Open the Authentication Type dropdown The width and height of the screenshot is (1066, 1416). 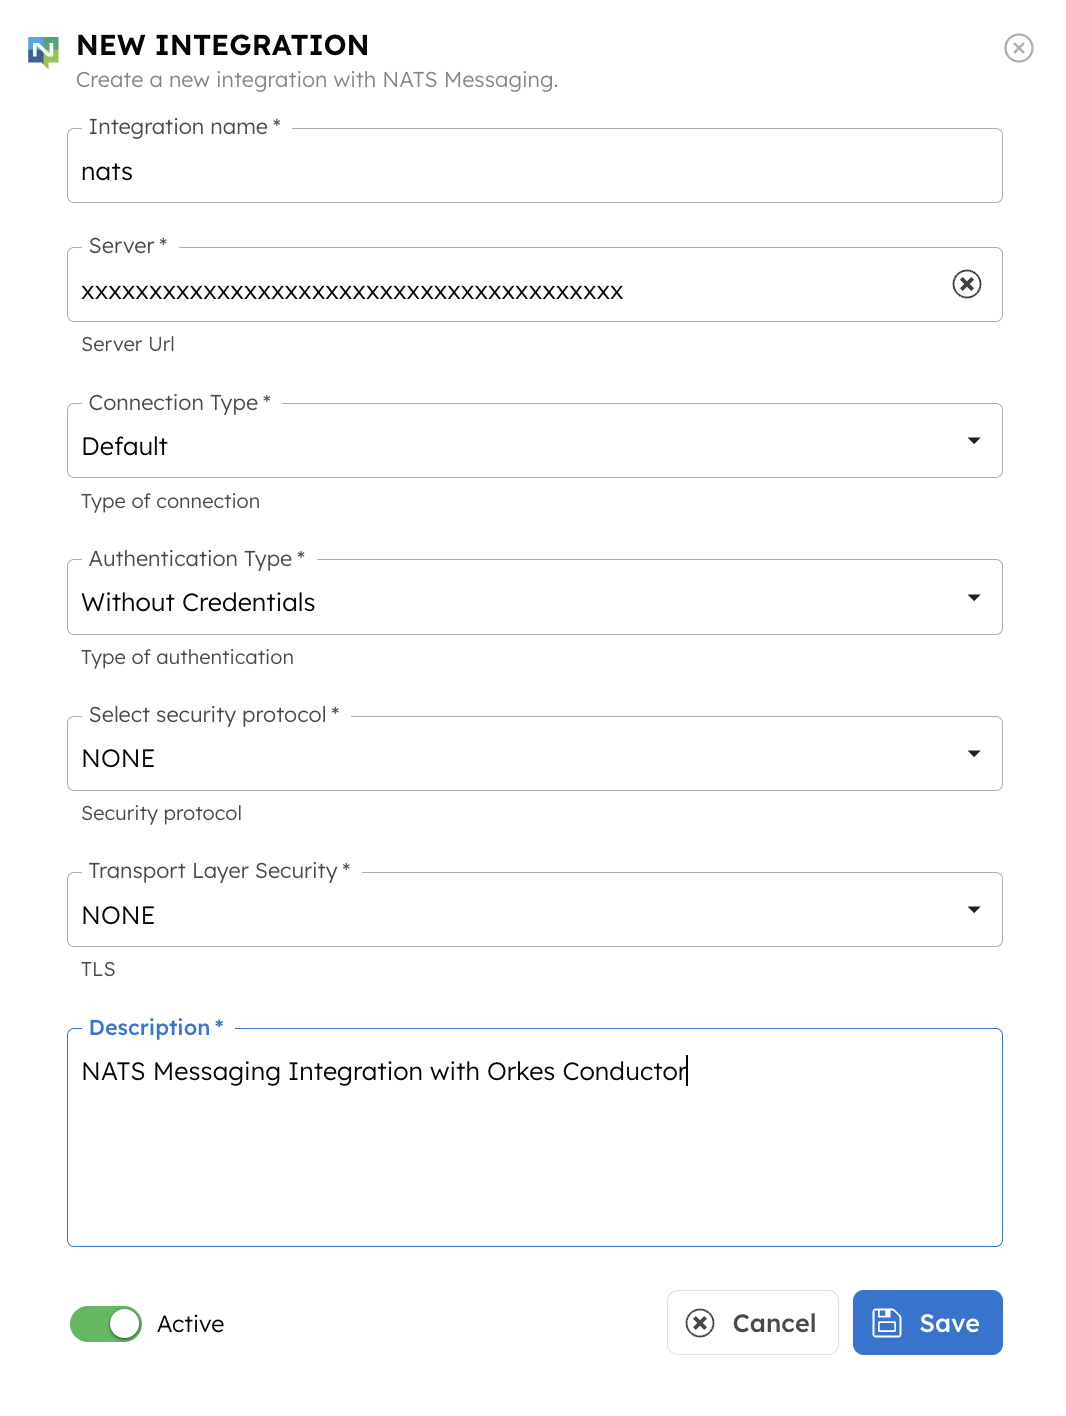[x=534, y=597]
